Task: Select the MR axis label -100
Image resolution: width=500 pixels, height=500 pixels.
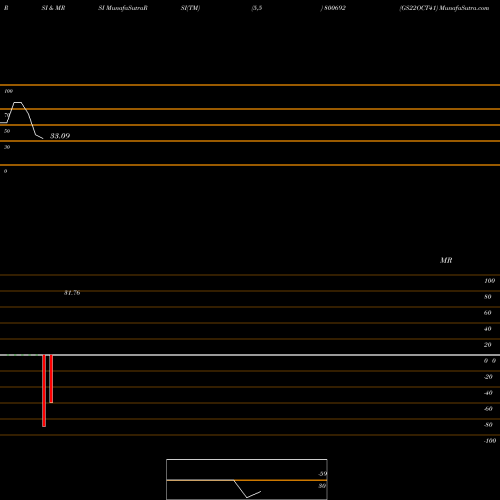Action: pyautogui.click(x=490, y=441)
